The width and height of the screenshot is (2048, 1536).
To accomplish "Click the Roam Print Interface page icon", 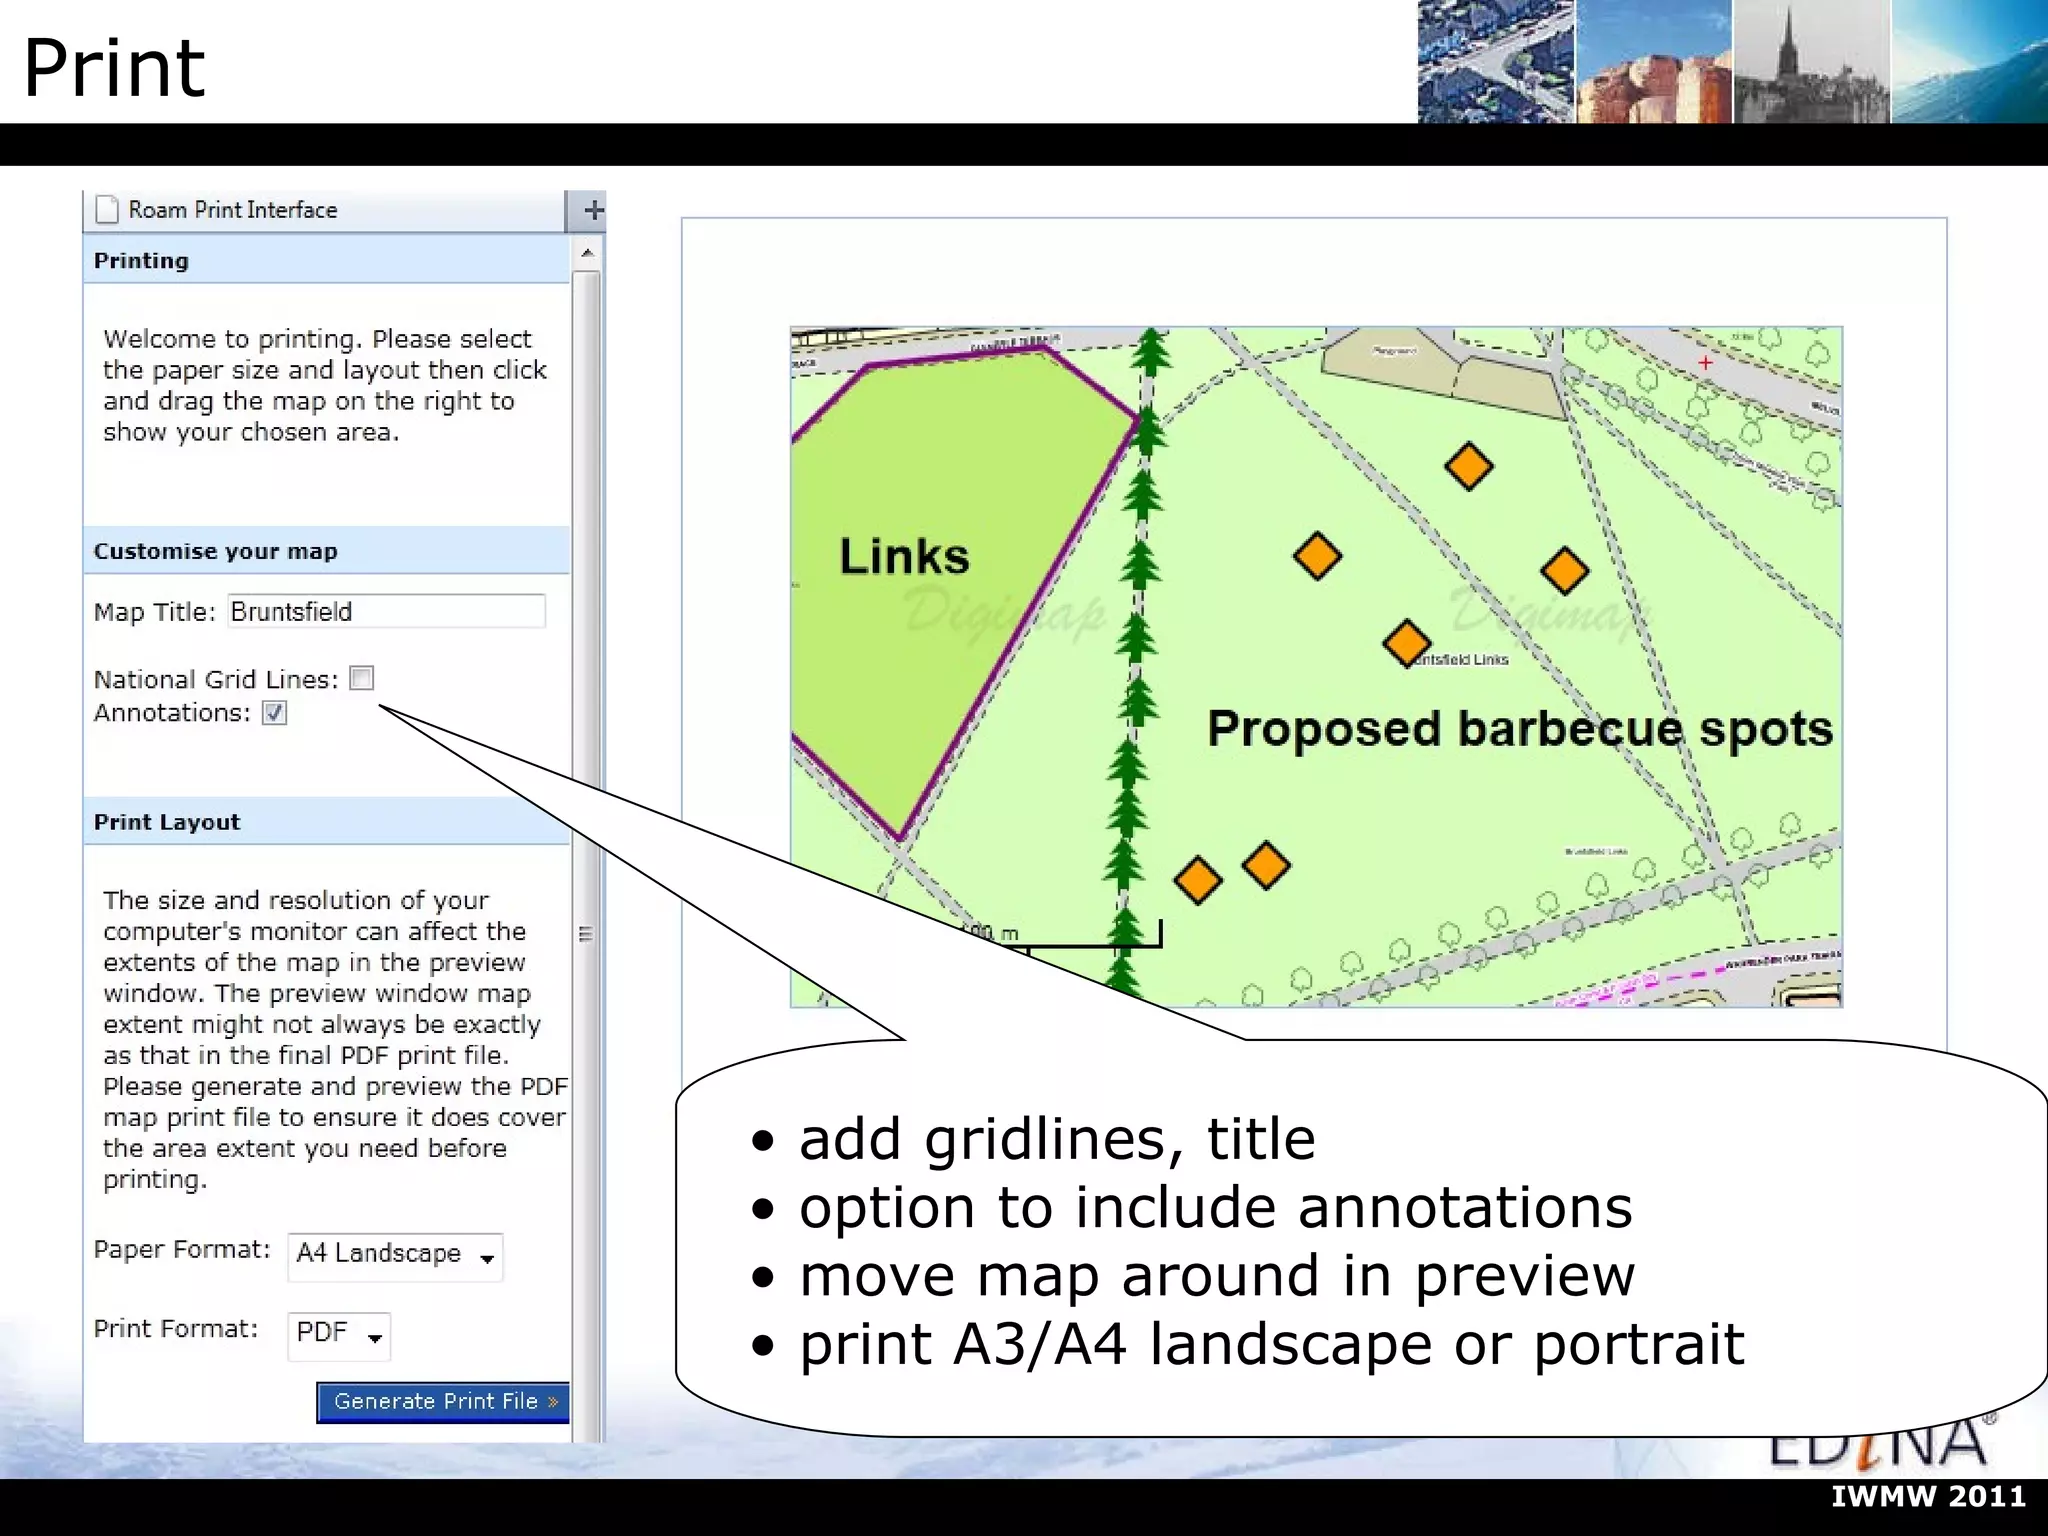I will 107,210.
